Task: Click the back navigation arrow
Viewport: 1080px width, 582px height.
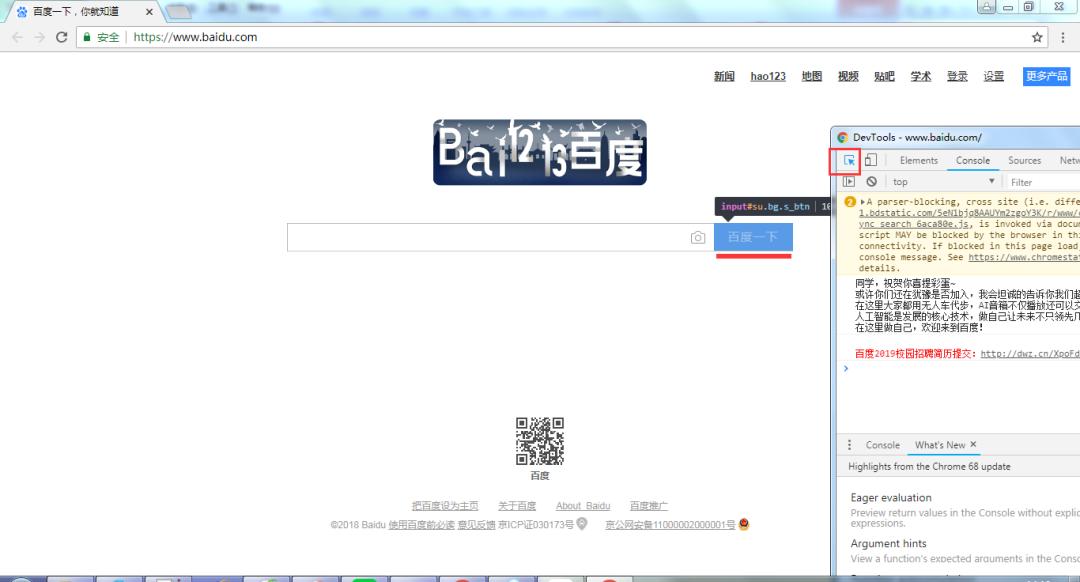Action: pos(16,36)
